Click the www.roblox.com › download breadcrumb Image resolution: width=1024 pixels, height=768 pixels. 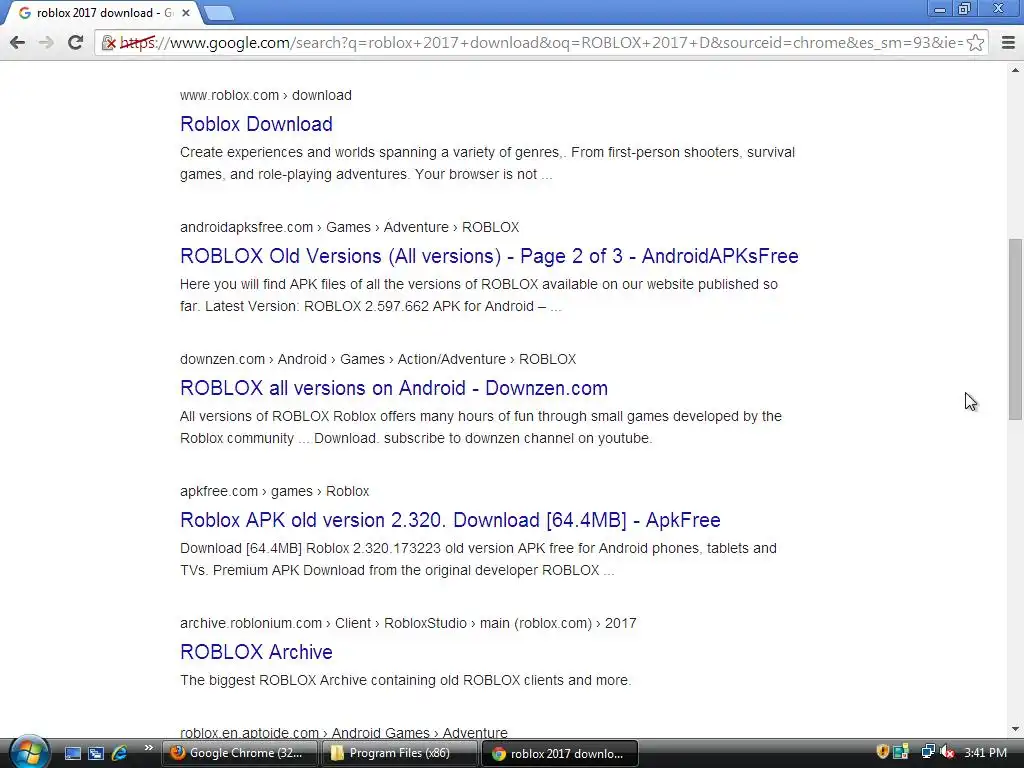click(x=266, y=95)
